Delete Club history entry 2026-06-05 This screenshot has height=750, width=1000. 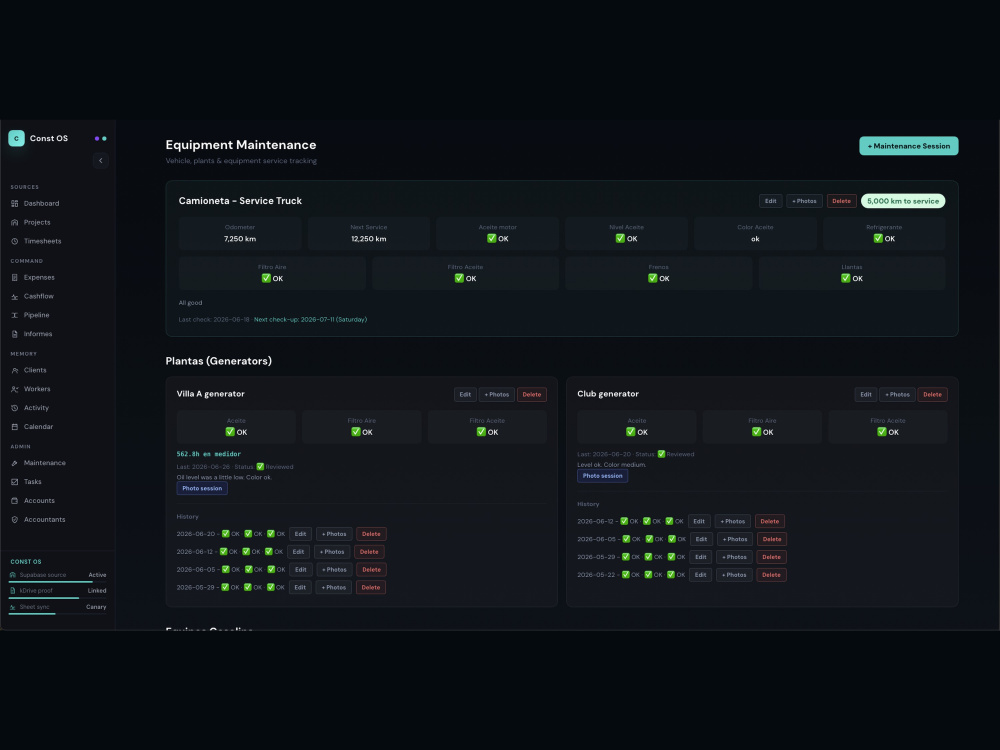pos(772,540)
